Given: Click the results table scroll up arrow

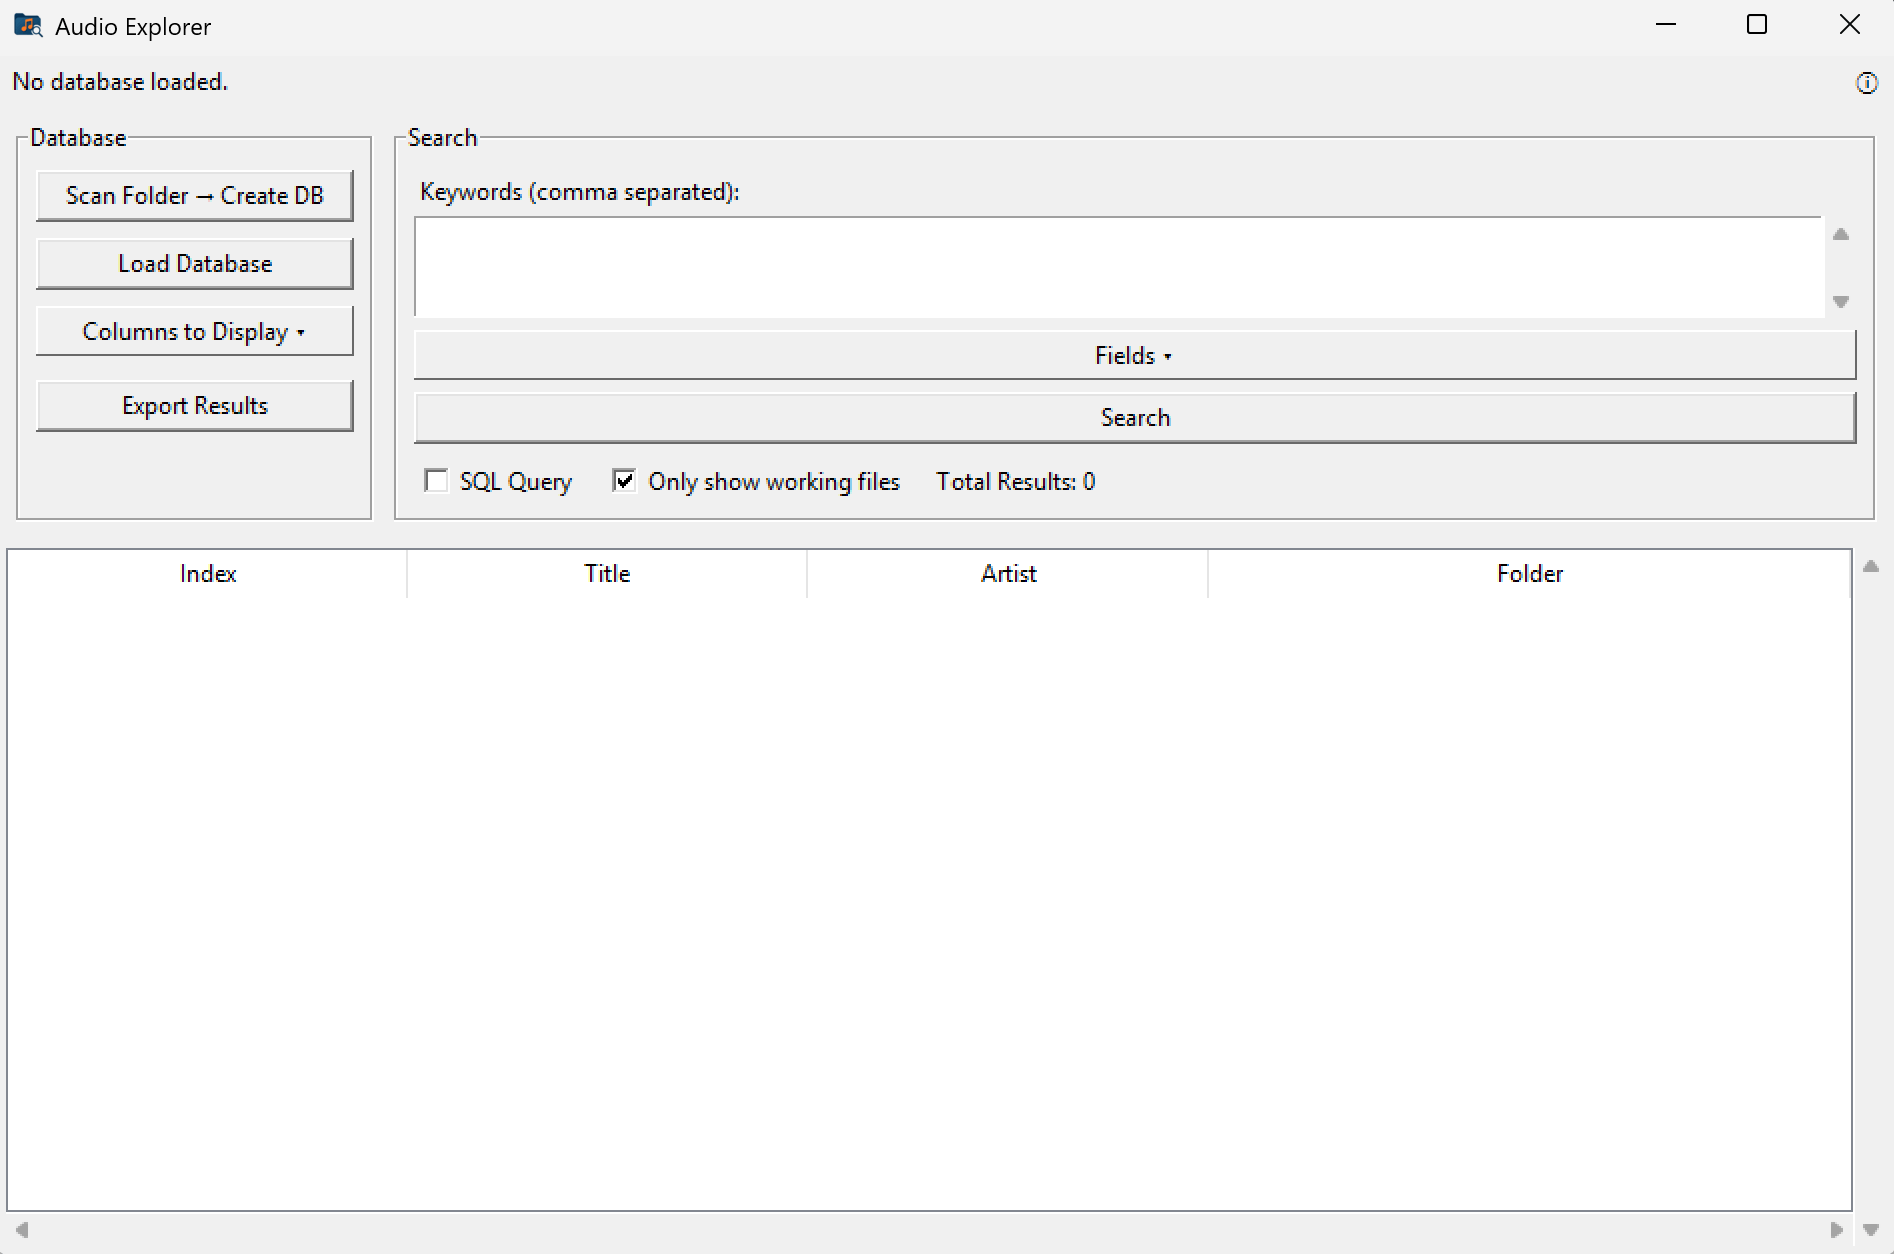Looking at the screenshot, I should point(1871,566).
